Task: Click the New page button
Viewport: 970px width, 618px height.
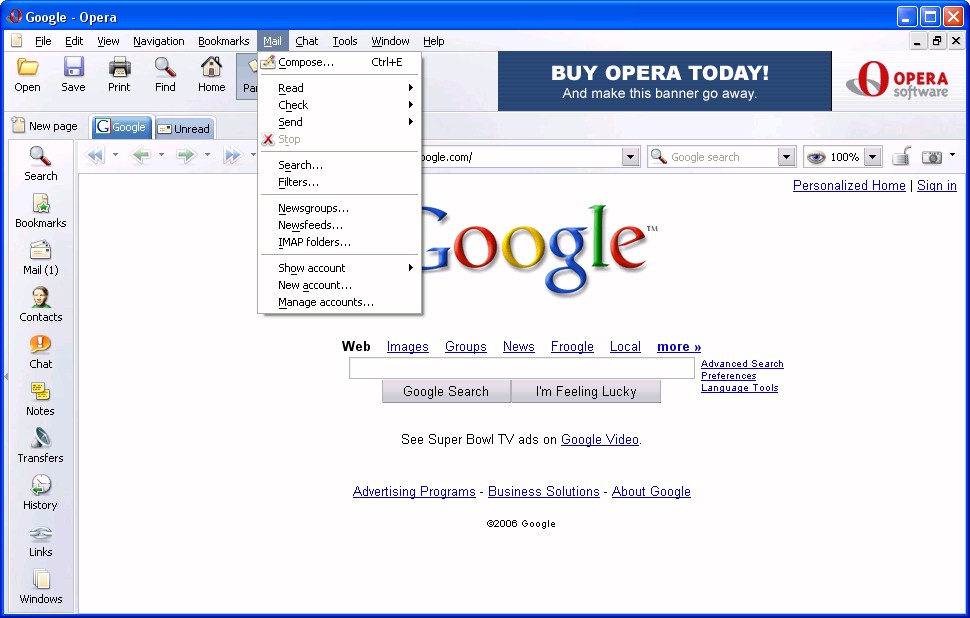Action: [x=45, y=126]
